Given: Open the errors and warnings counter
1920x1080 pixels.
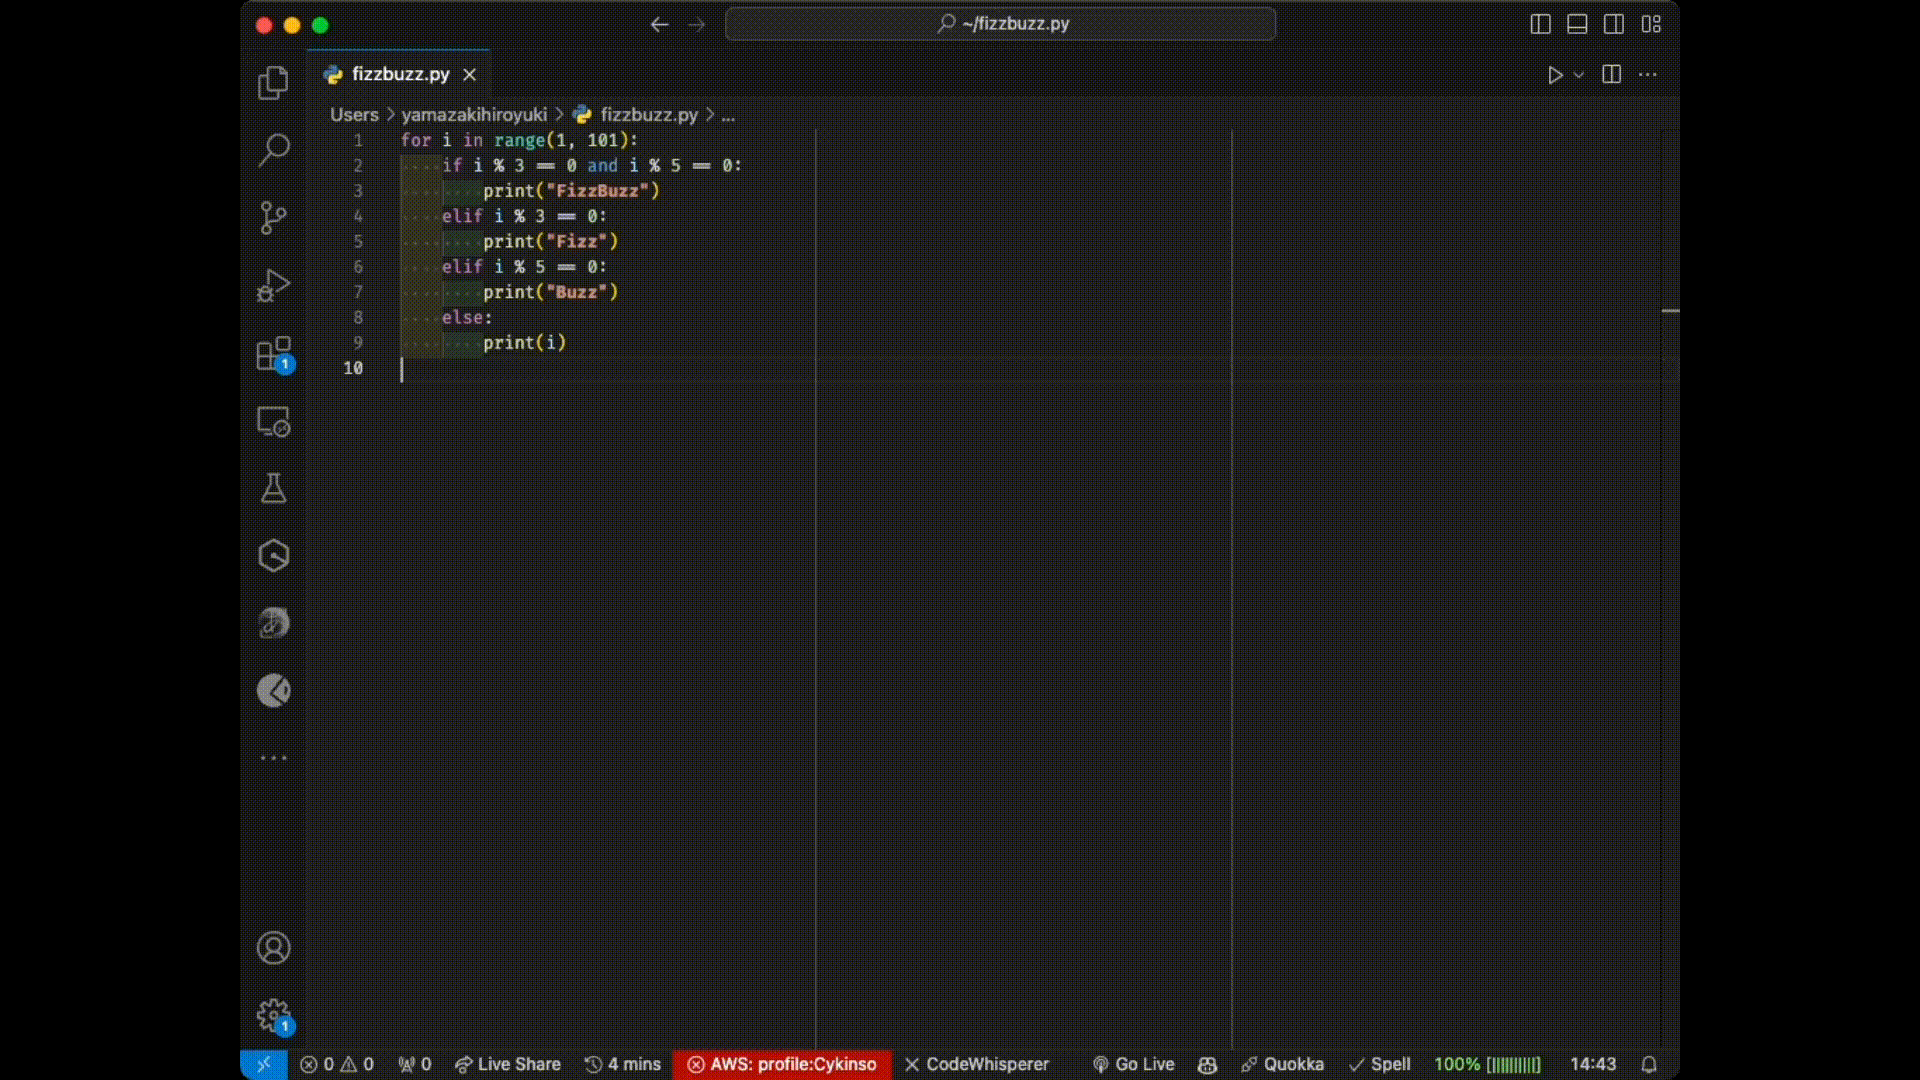Looking at the screenshot, I should (x=337, y=1064).
